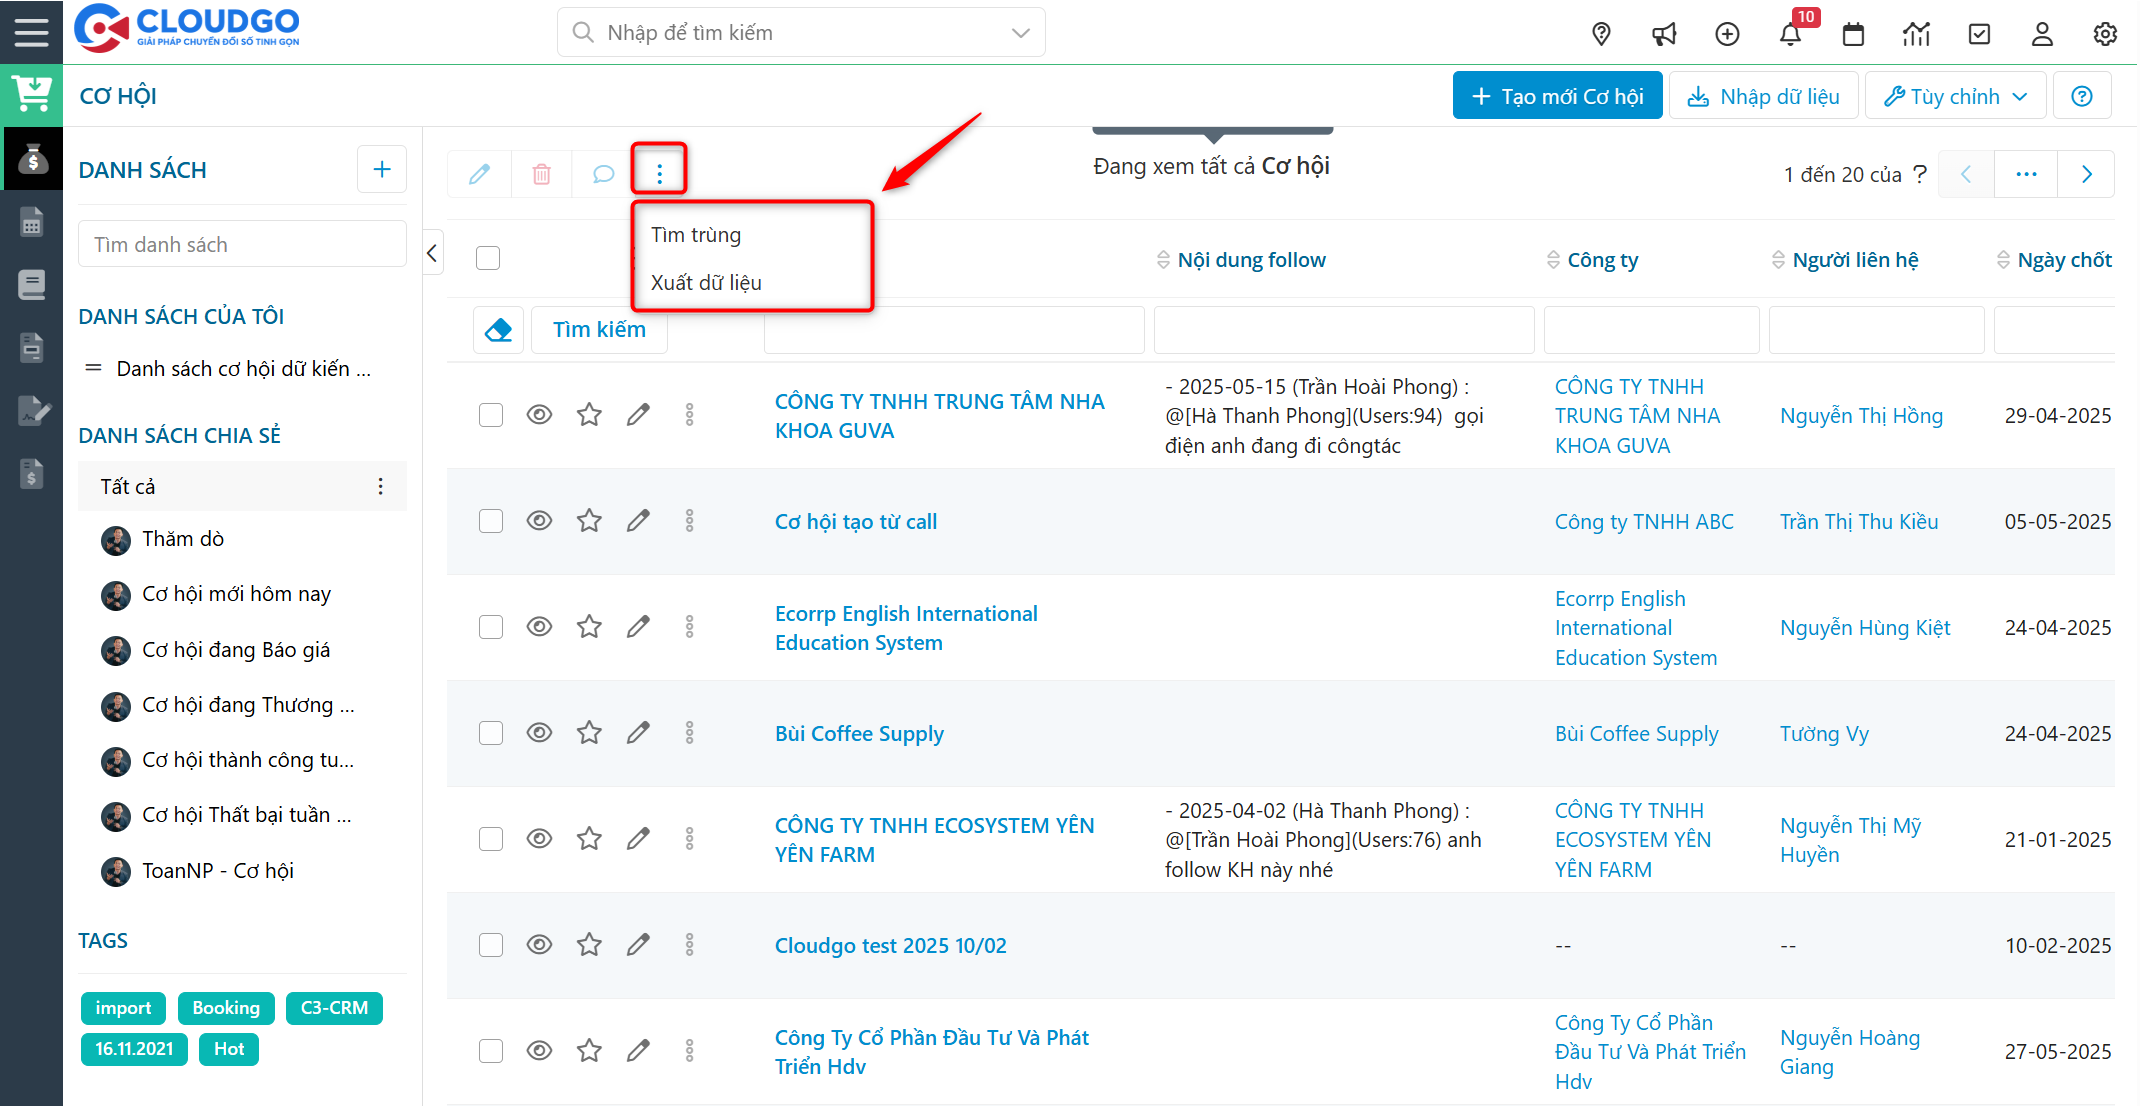Click the eraser clear-filter icon
Viewport: 2140px width, 1106px height.
coord(498,330)
